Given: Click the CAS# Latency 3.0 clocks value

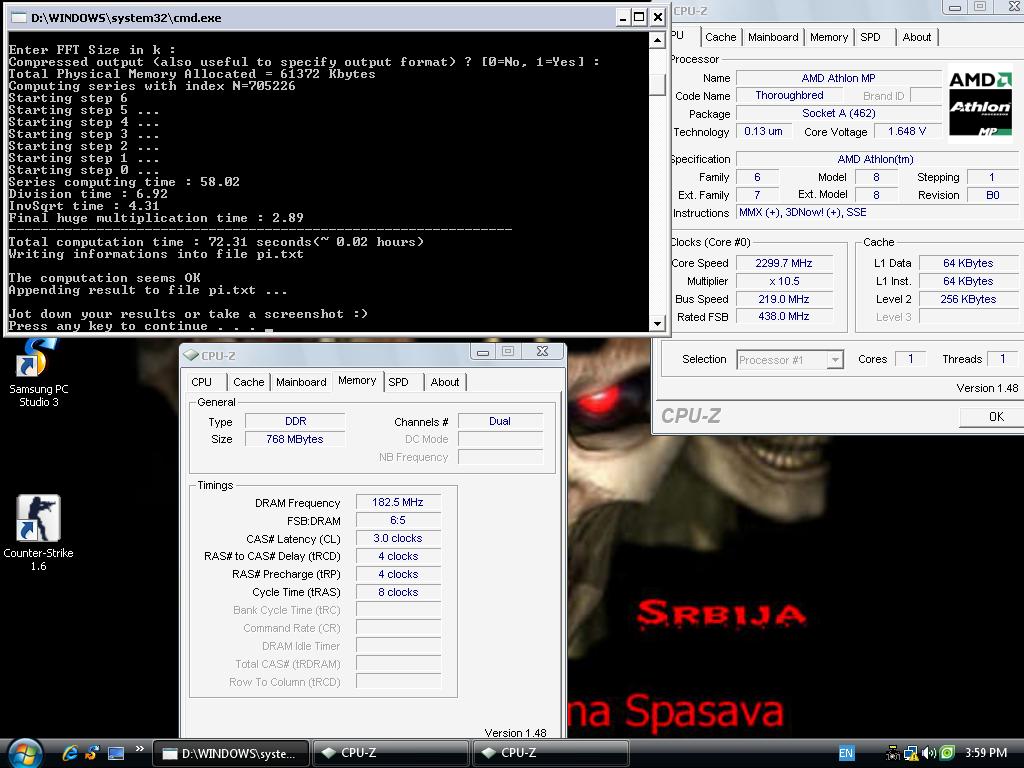Looking at the screenshot, I should tap(398, 538).
